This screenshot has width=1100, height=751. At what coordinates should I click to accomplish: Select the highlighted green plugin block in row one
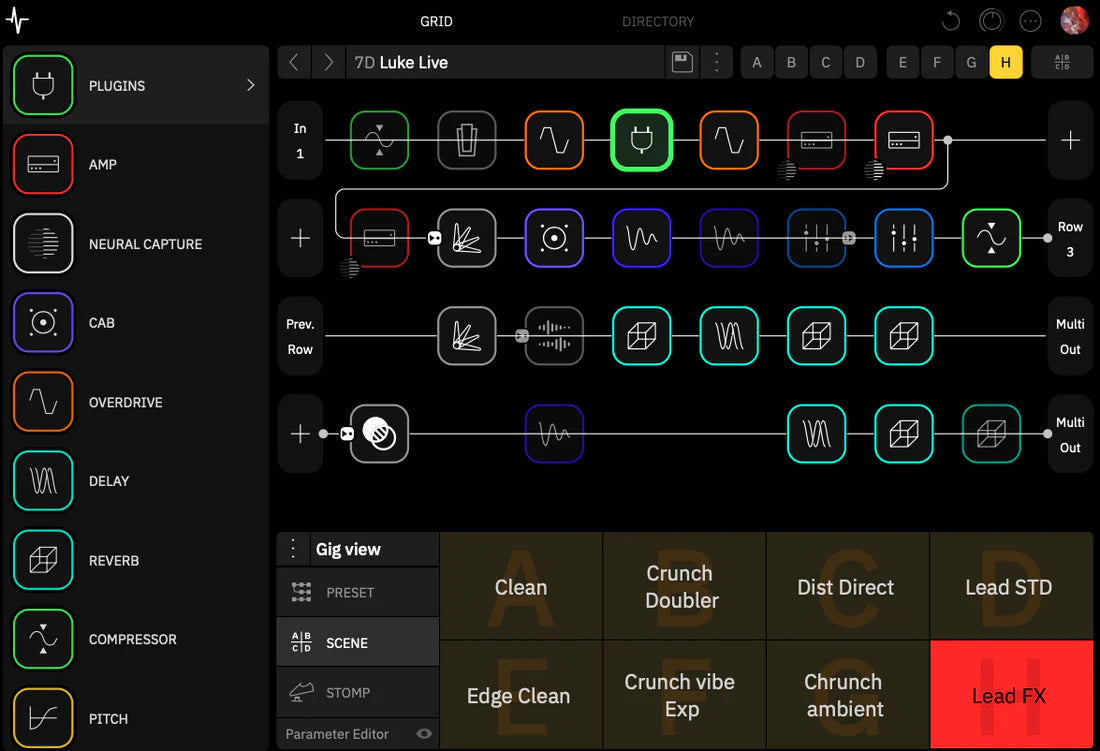click(641, 140)
